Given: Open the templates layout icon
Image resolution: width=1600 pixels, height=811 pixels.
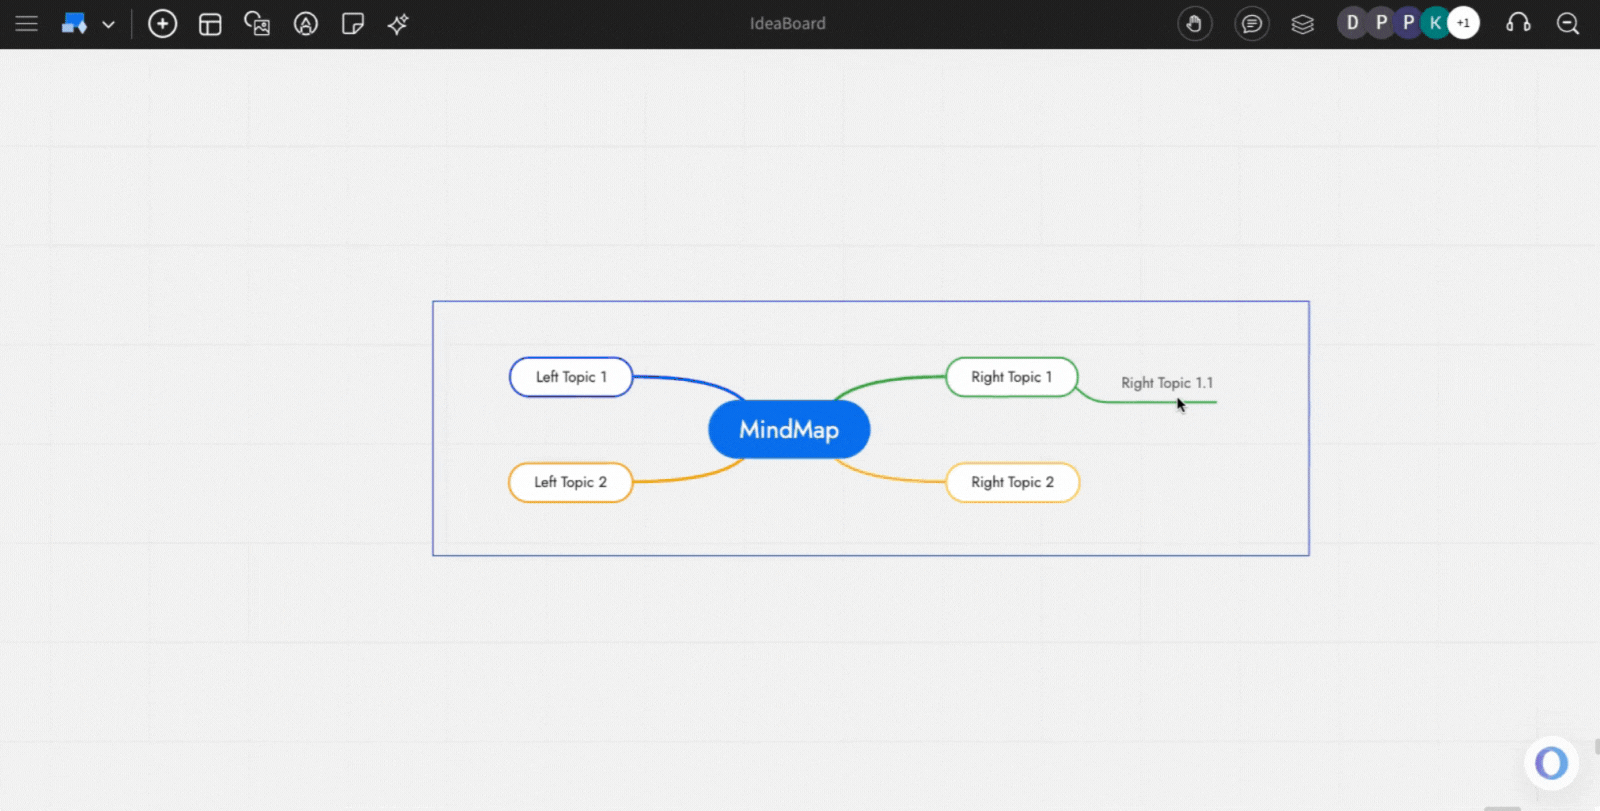Looking at the screenshot, I should click(x=210, y=24).
